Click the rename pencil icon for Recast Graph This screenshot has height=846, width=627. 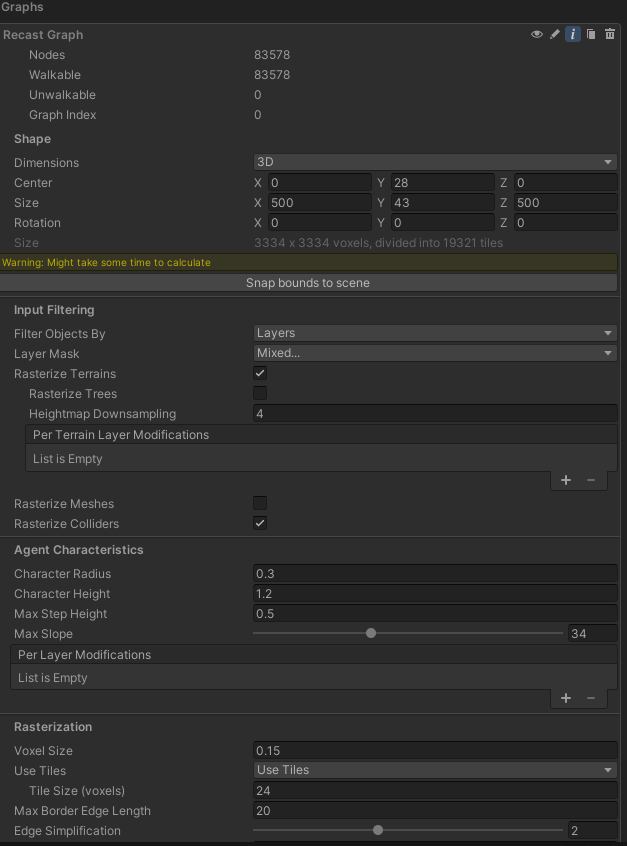(x=555, y=35)
